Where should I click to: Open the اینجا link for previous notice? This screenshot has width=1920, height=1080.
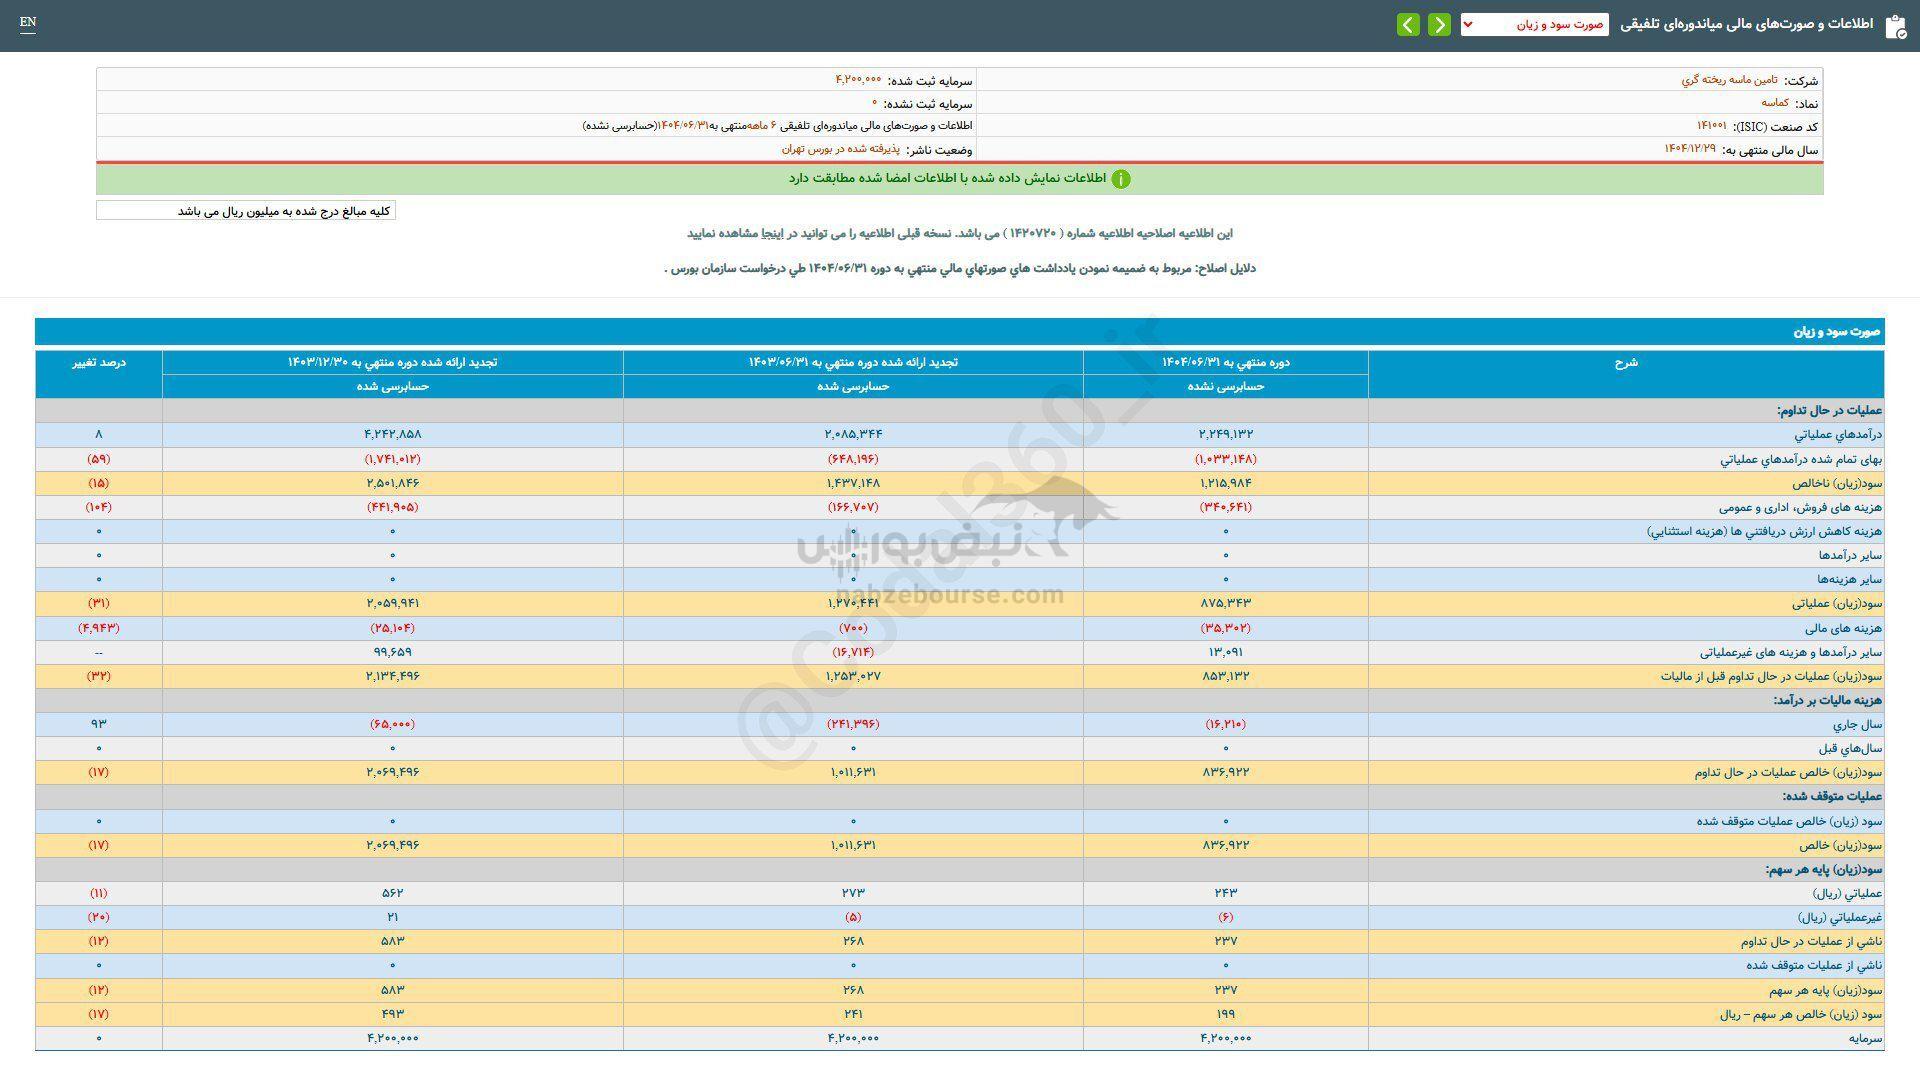(770, 233)
